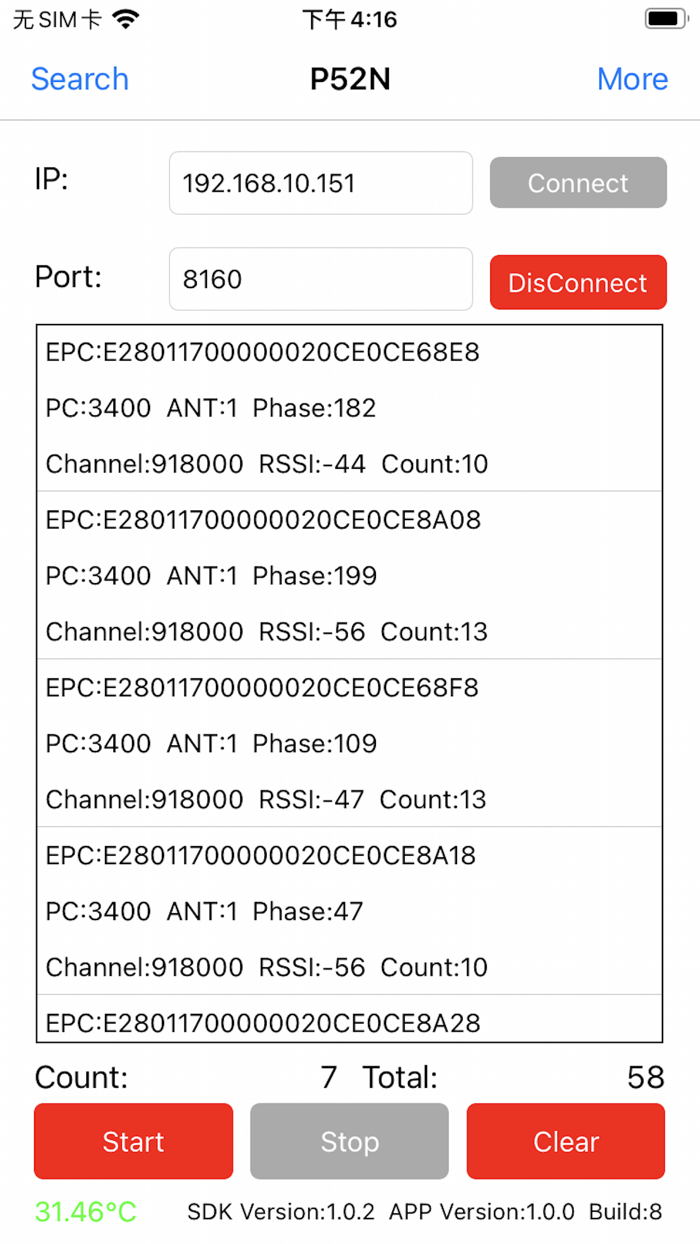Tap the Port number input field

click(320, 279)
